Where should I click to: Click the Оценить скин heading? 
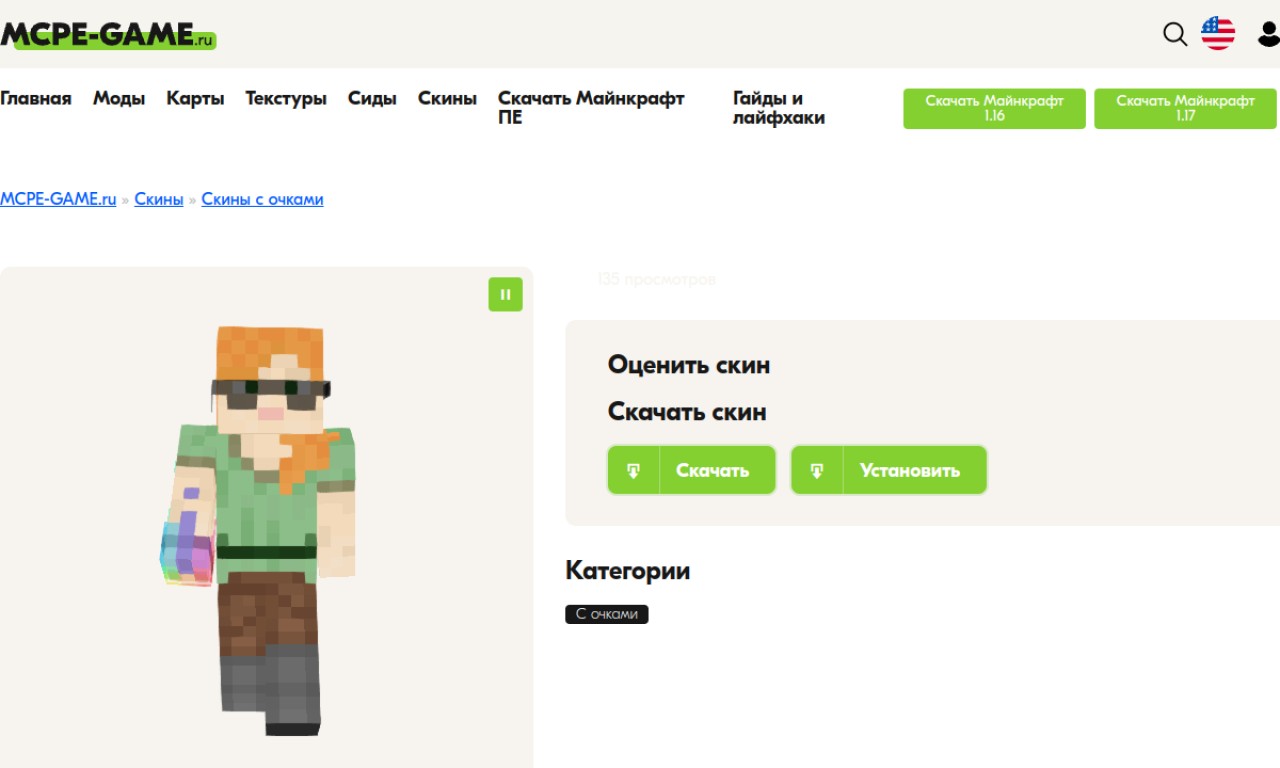point(689,364)
